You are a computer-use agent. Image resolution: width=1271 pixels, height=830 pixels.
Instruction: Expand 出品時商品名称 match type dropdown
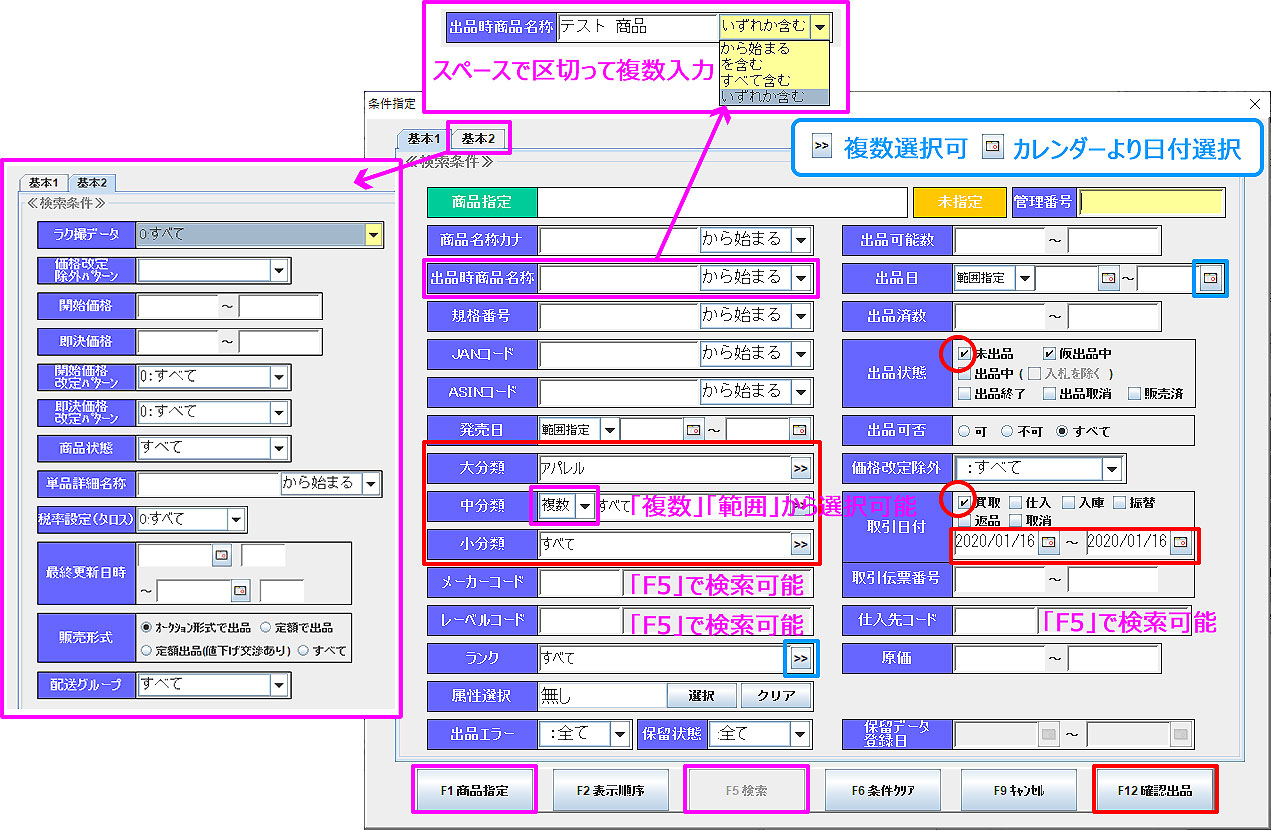click(x=800, y=278)
